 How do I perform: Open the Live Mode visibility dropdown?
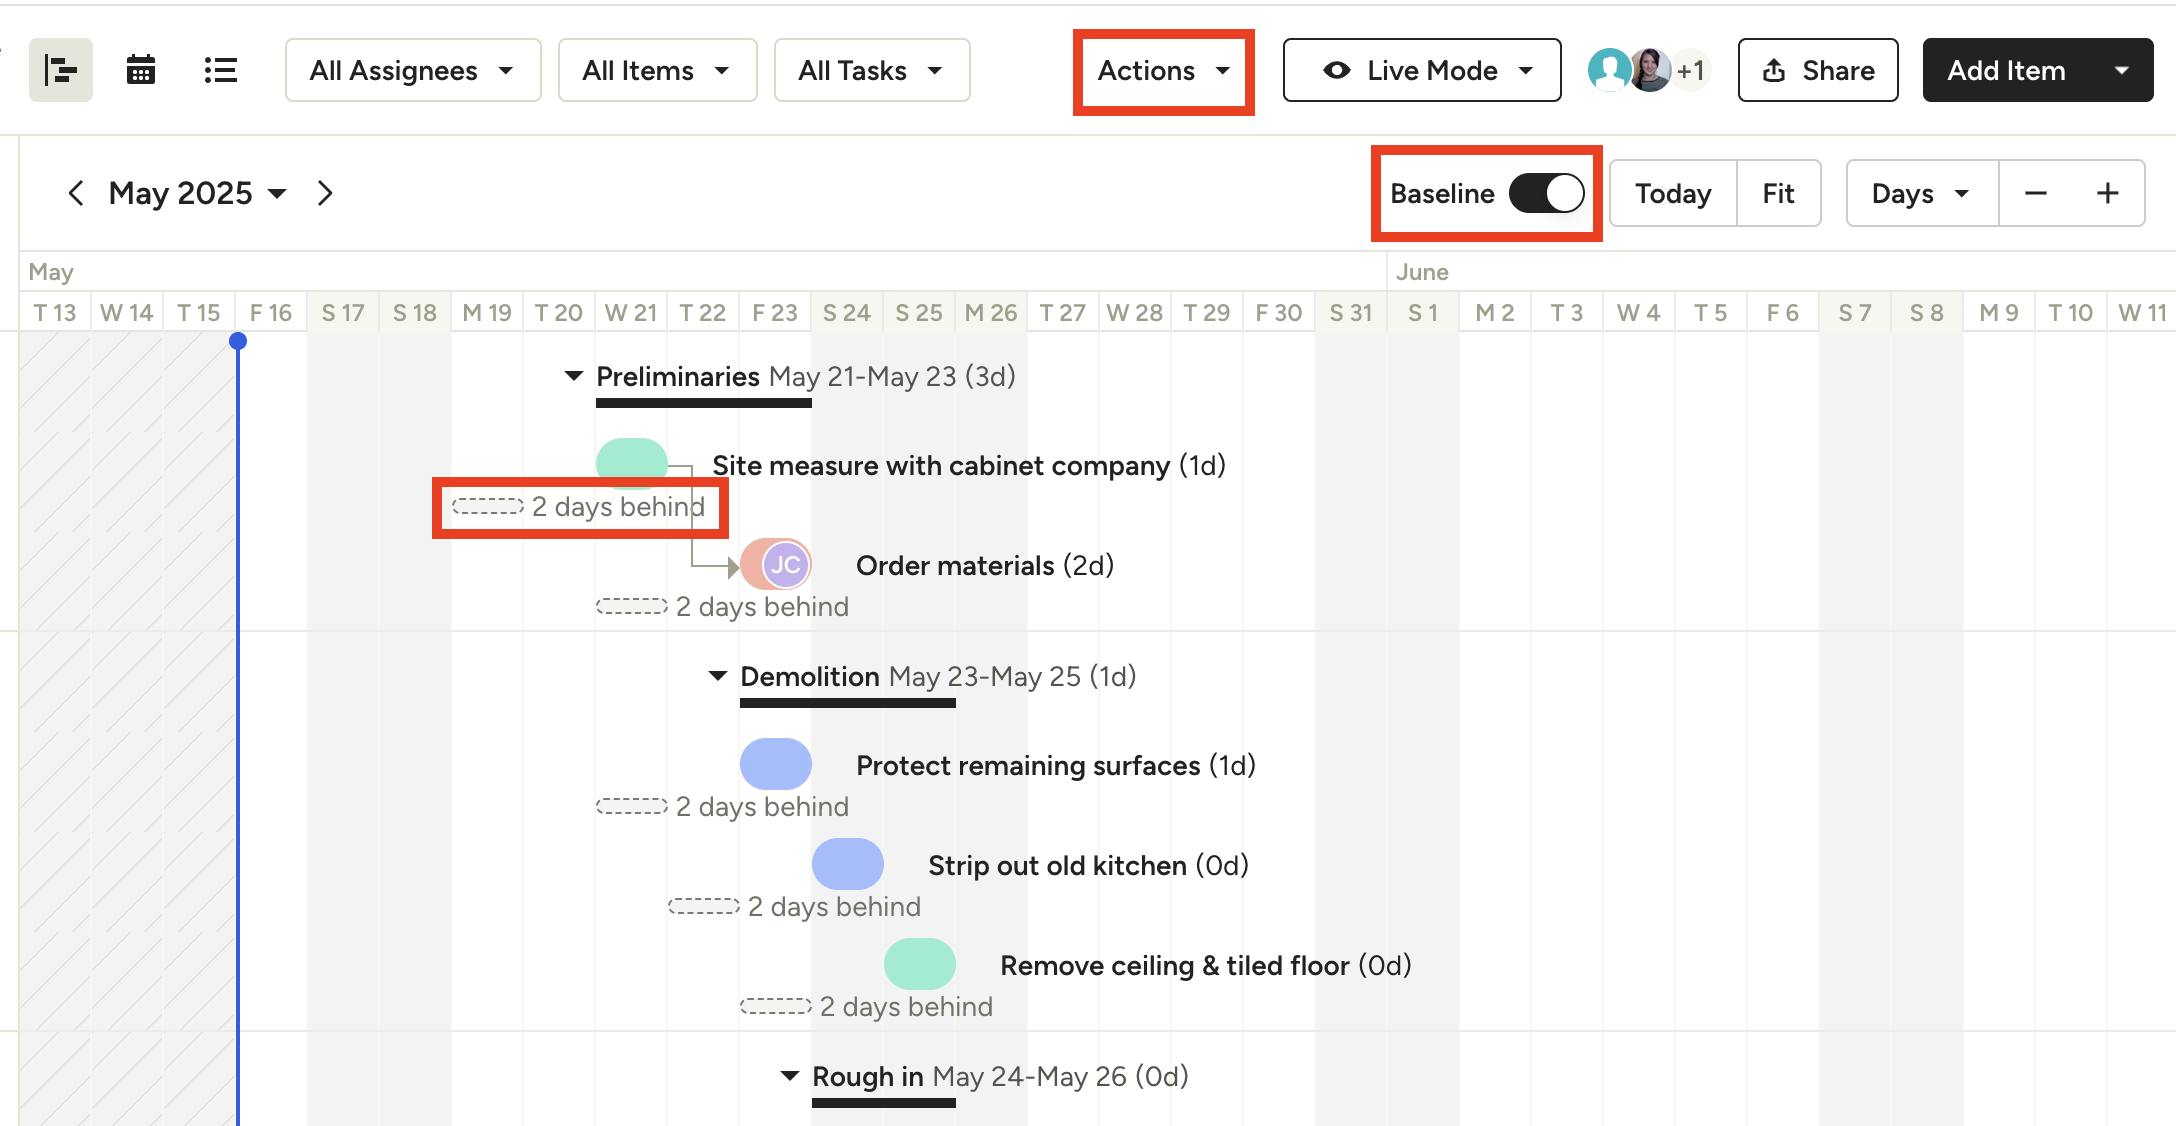[1421, 70]
